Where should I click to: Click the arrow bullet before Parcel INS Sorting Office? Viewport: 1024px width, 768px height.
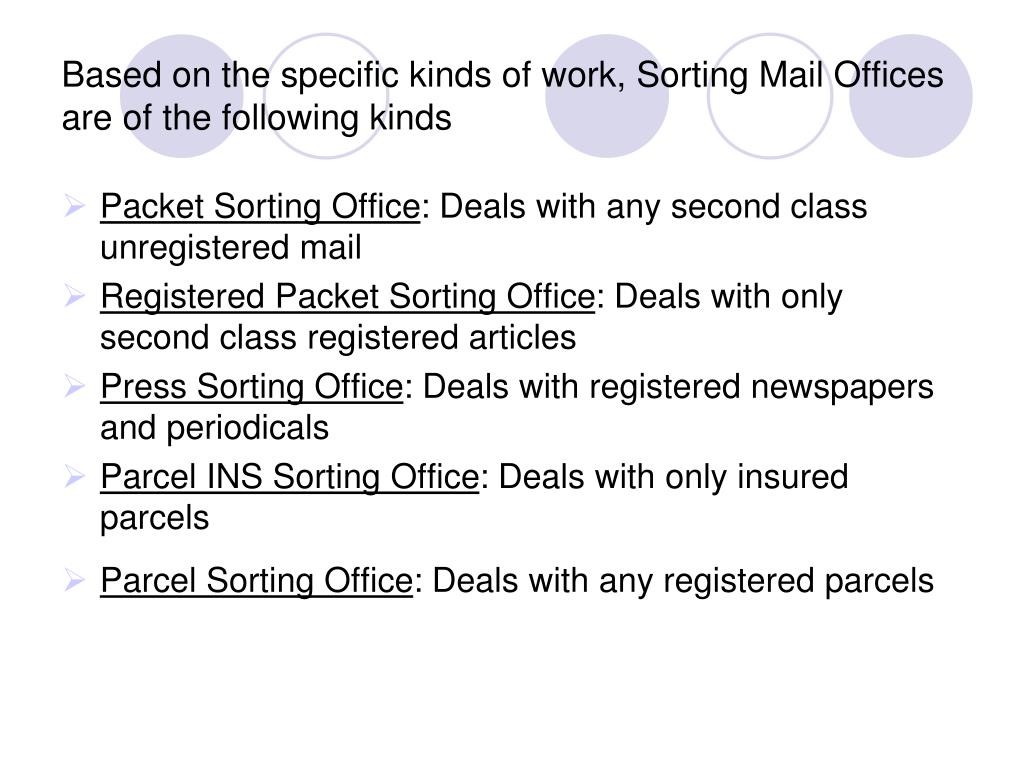click(x=74, y=477)
